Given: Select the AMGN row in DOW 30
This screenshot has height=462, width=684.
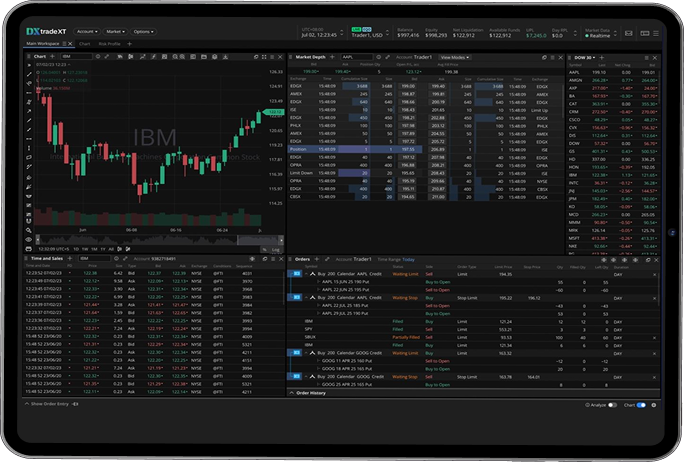Looking at the screenshot, I should point(613,80).
